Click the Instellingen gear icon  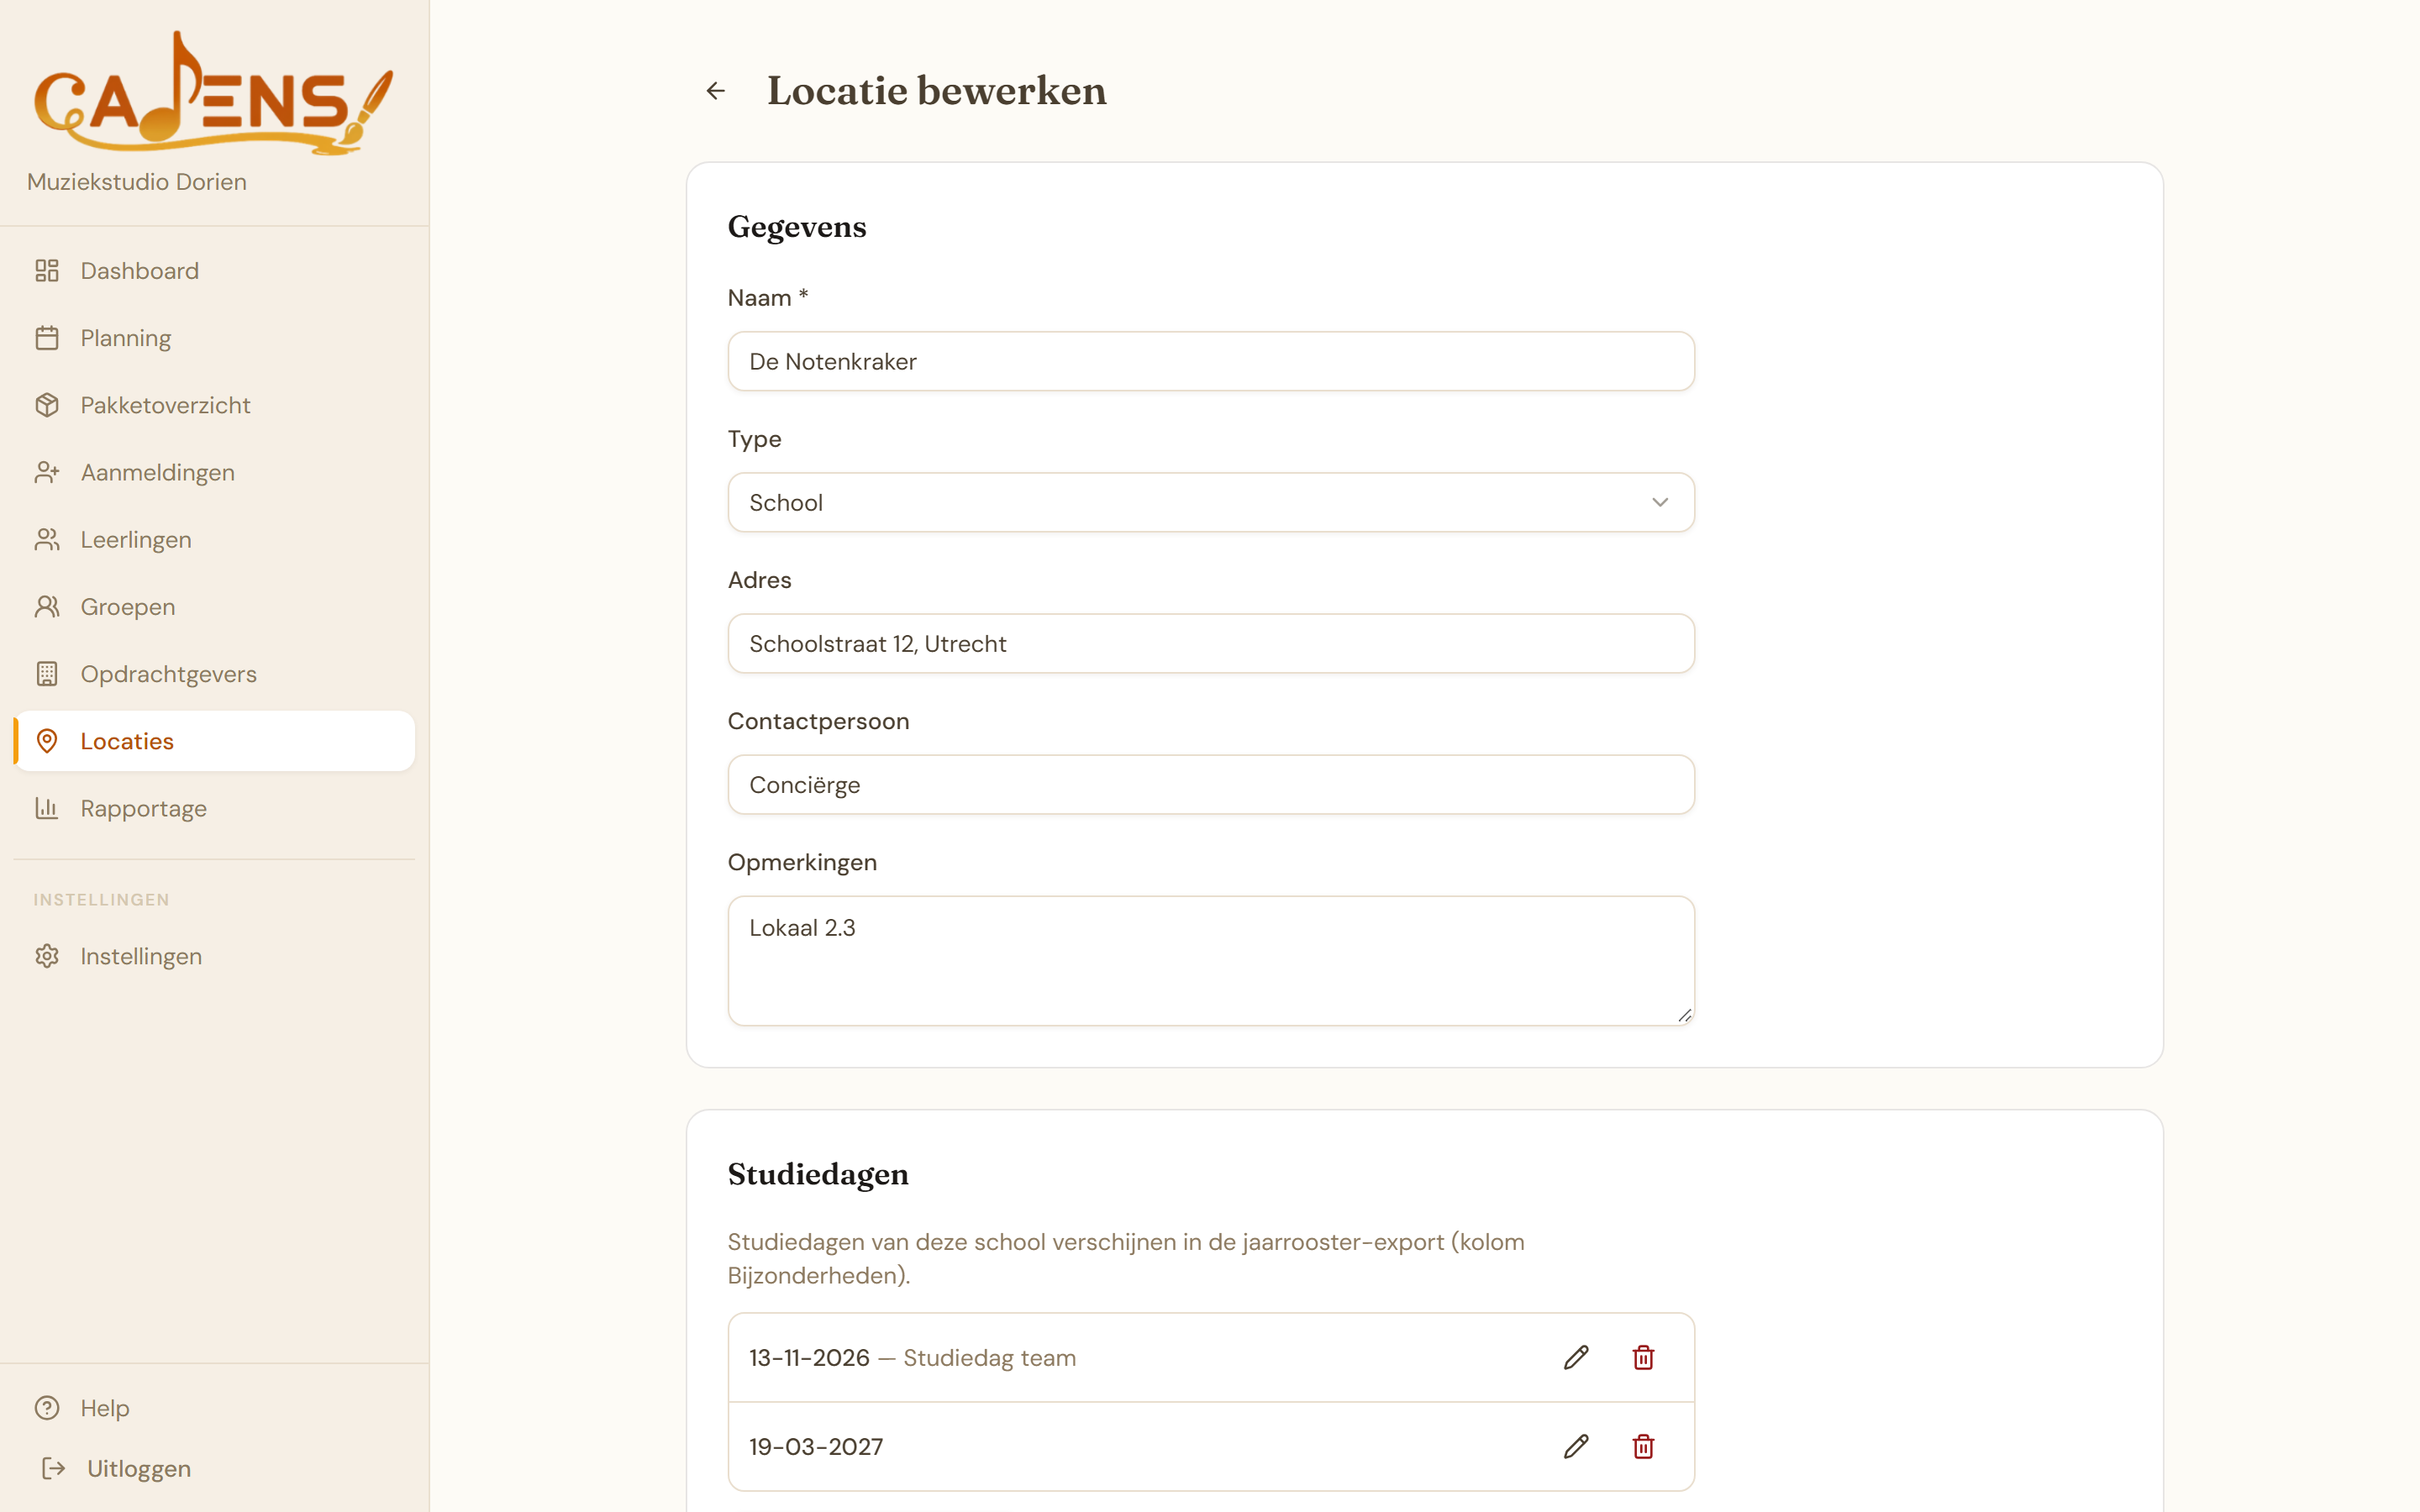47,956
